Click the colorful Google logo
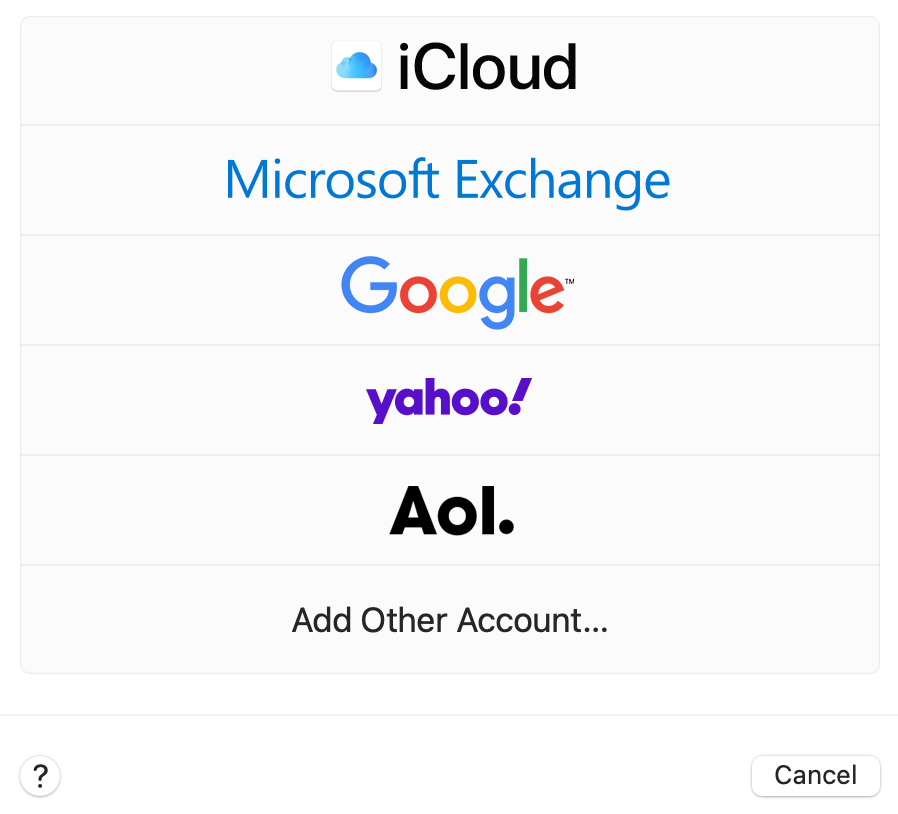This screenshot has height=814, width=898. (x=456, y=290)
